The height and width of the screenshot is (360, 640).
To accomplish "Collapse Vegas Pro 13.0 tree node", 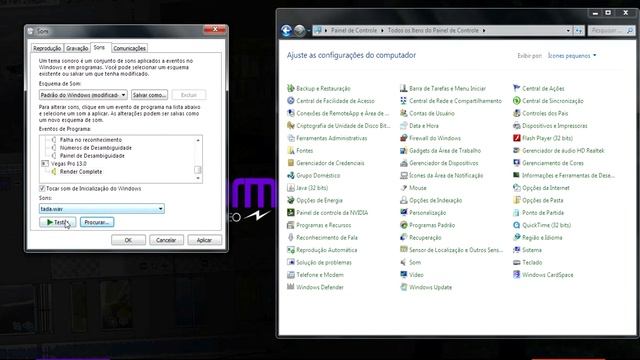I will click(x=45, y=164).
